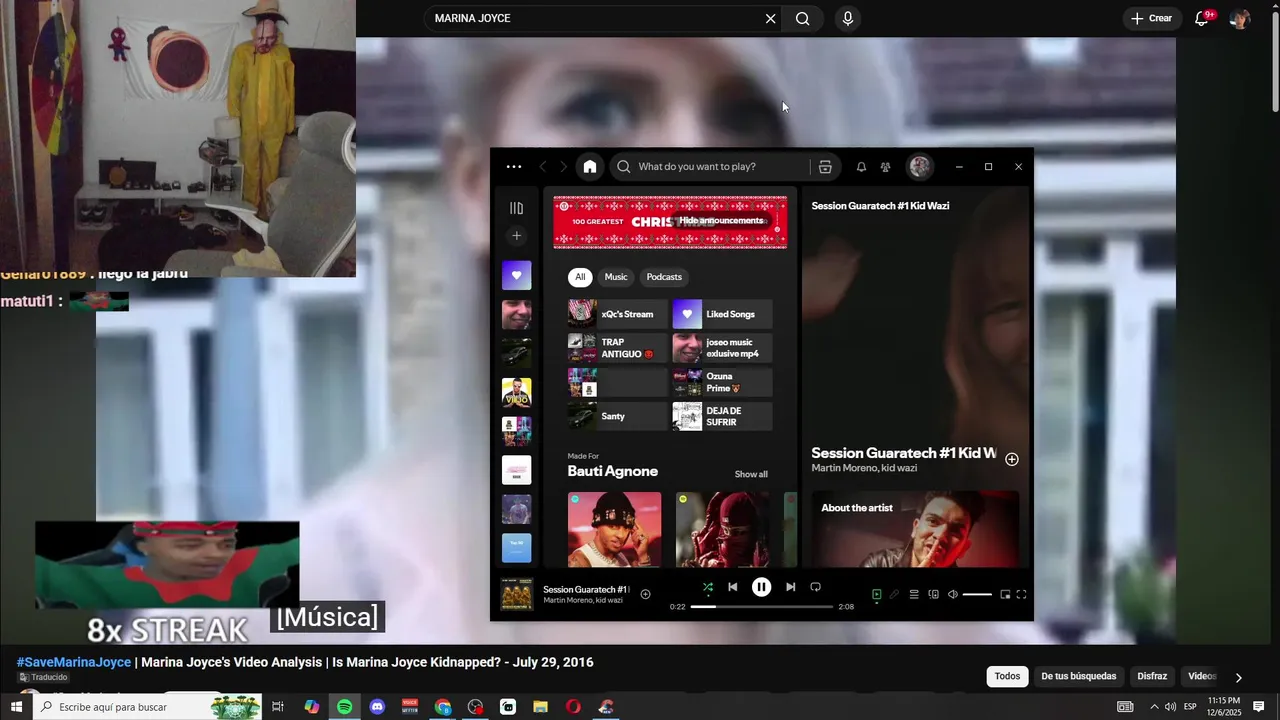Toggle the Now Playing view button
This screenshot has width=1280, height=720.
pyautogui.click(x=876, y=594)
